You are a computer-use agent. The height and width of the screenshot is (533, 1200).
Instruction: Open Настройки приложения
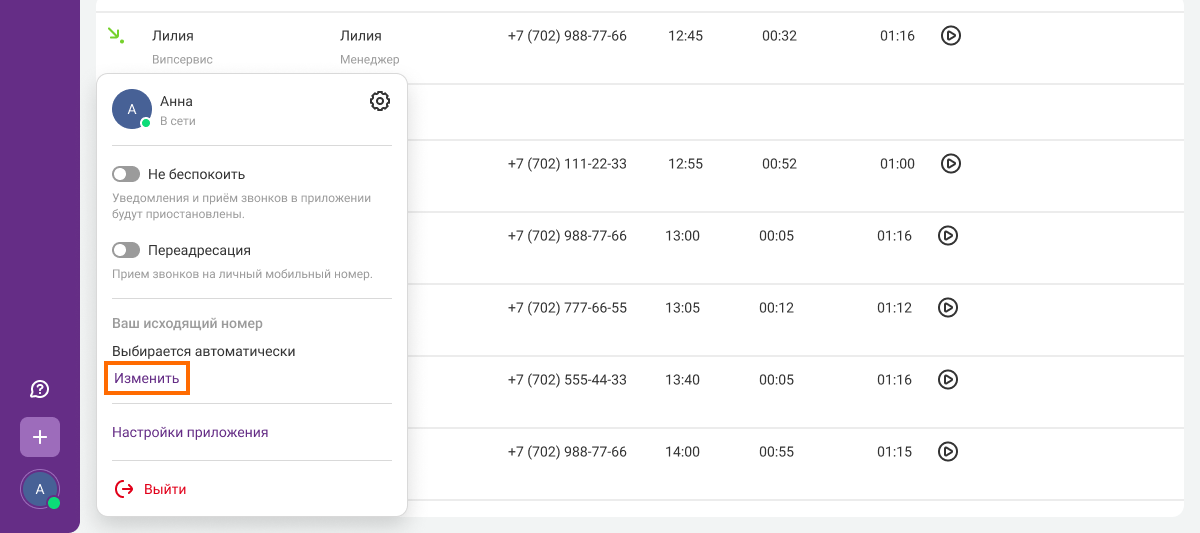pyautogui.click(x=190, y=433)
